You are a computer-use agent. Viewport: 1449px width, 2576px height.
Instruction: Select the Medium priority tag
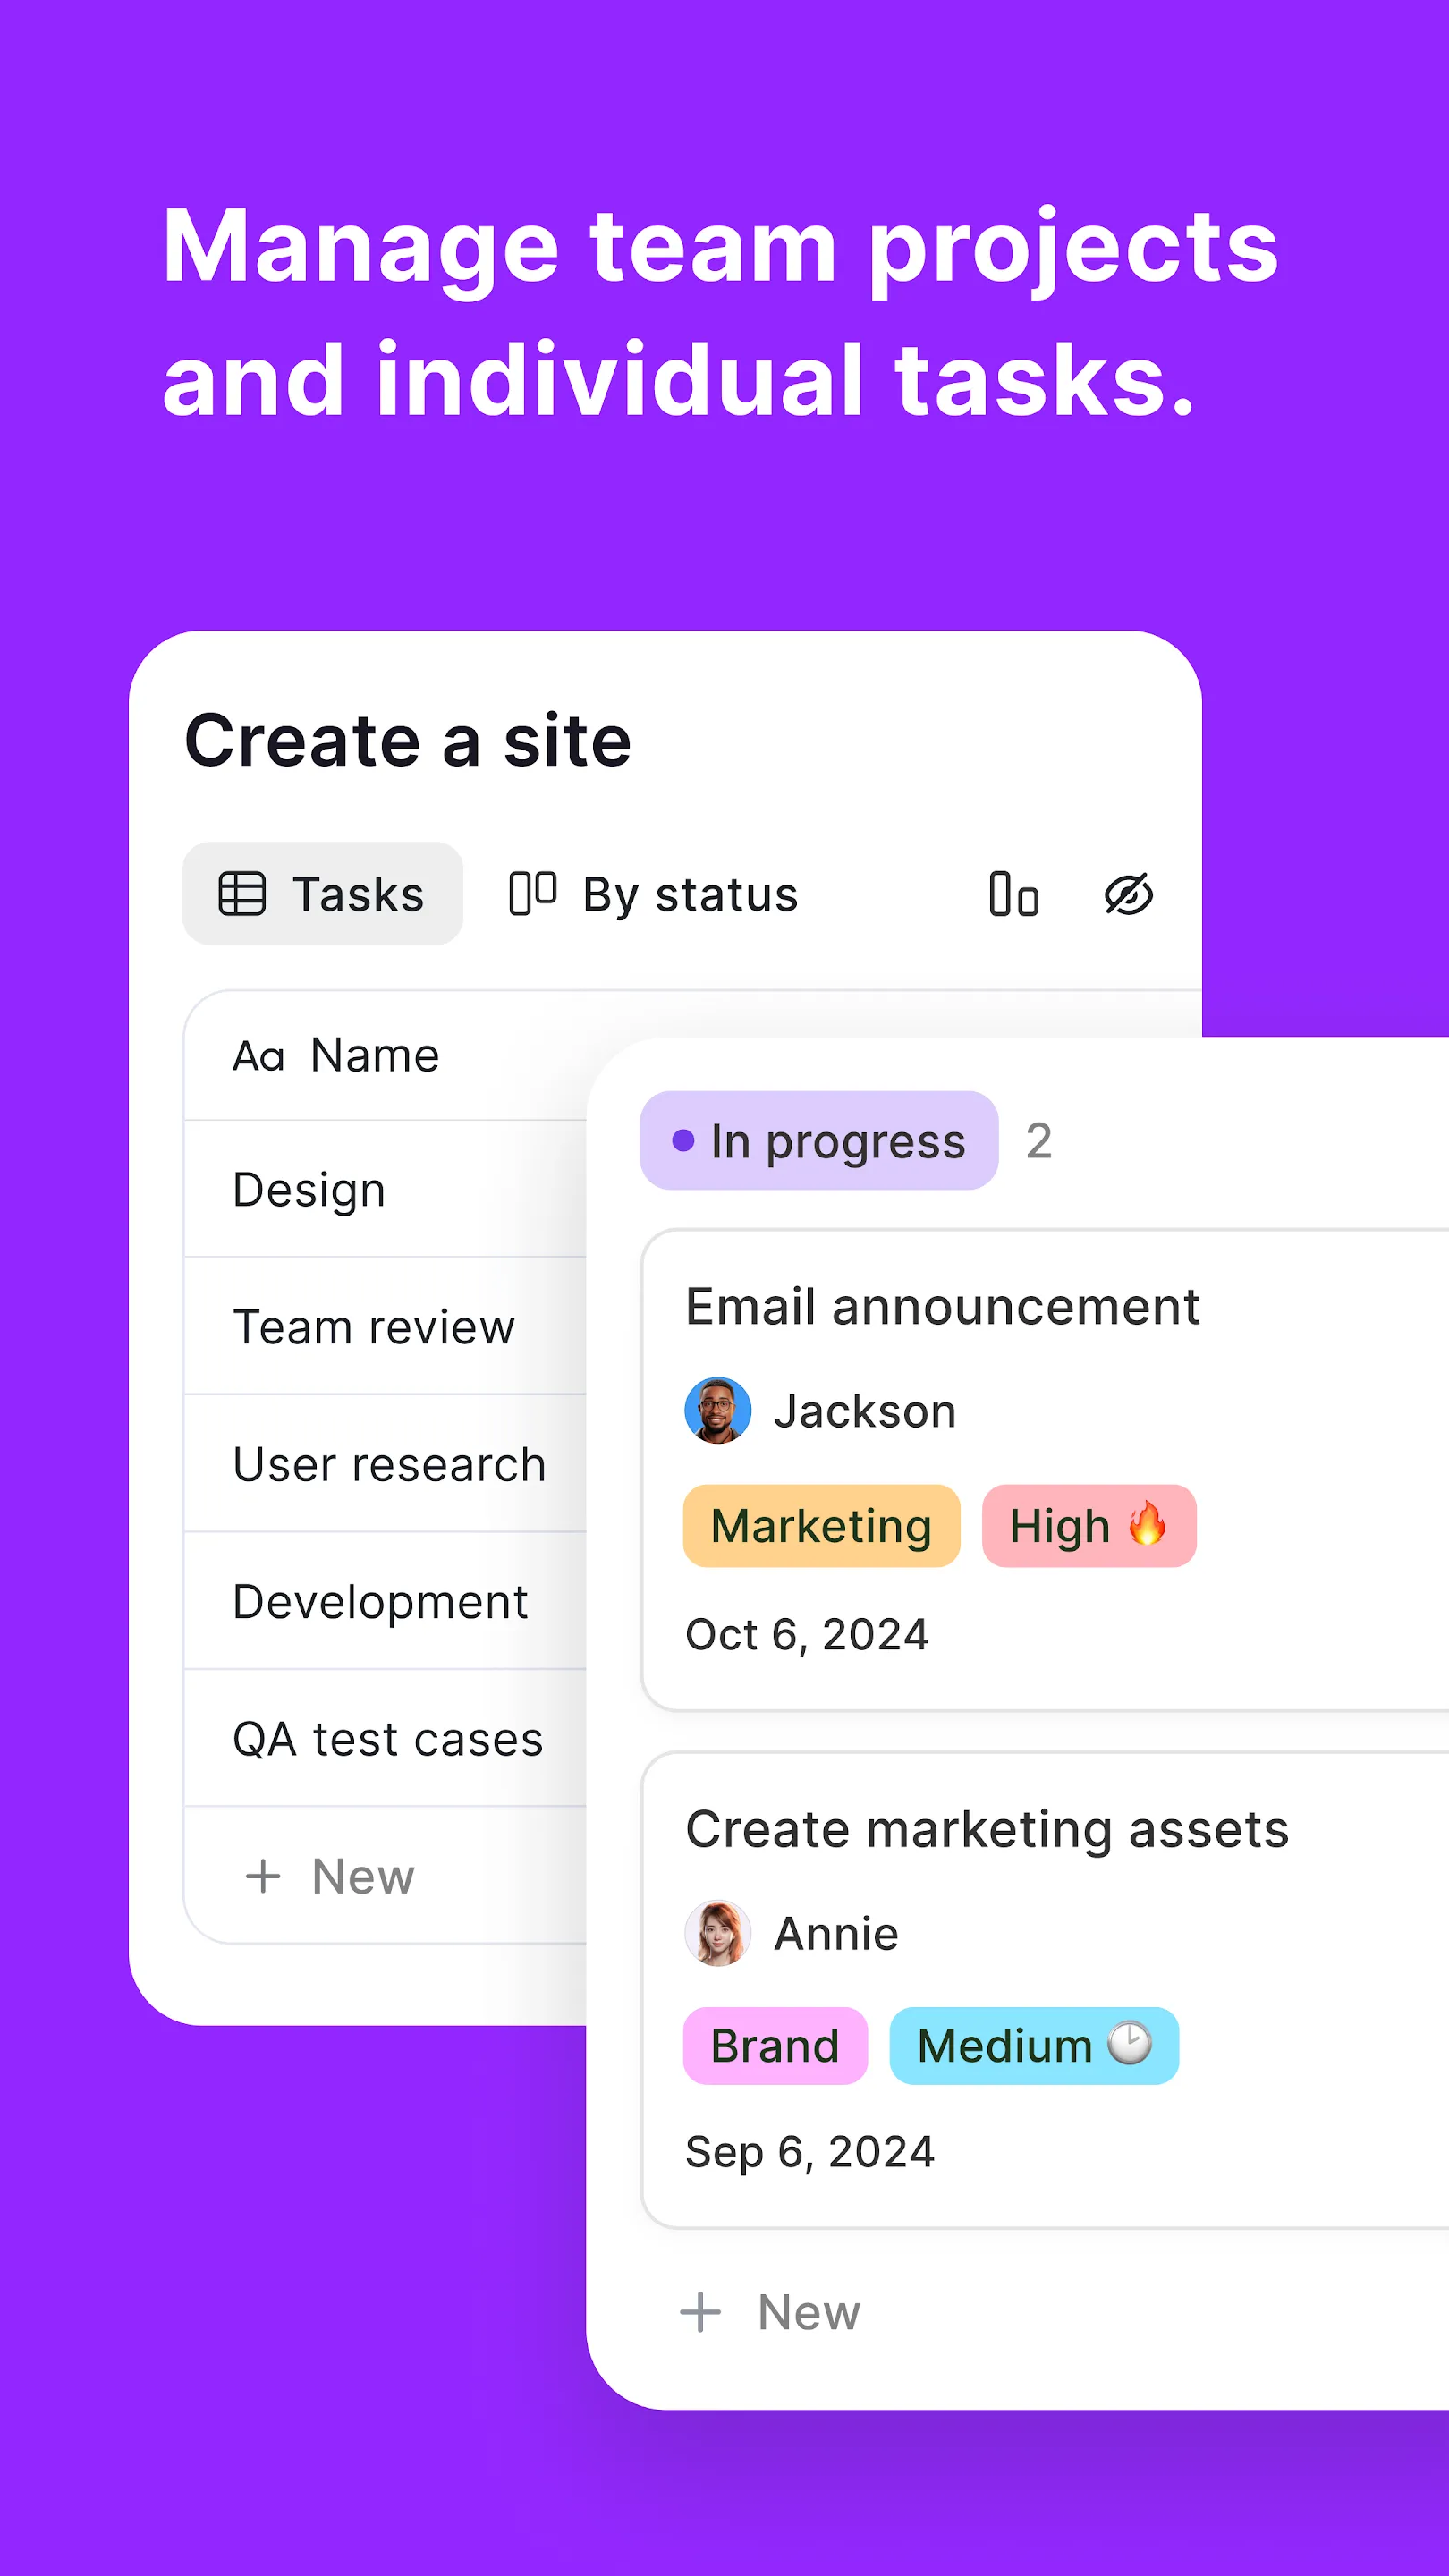[1034, 2046]
